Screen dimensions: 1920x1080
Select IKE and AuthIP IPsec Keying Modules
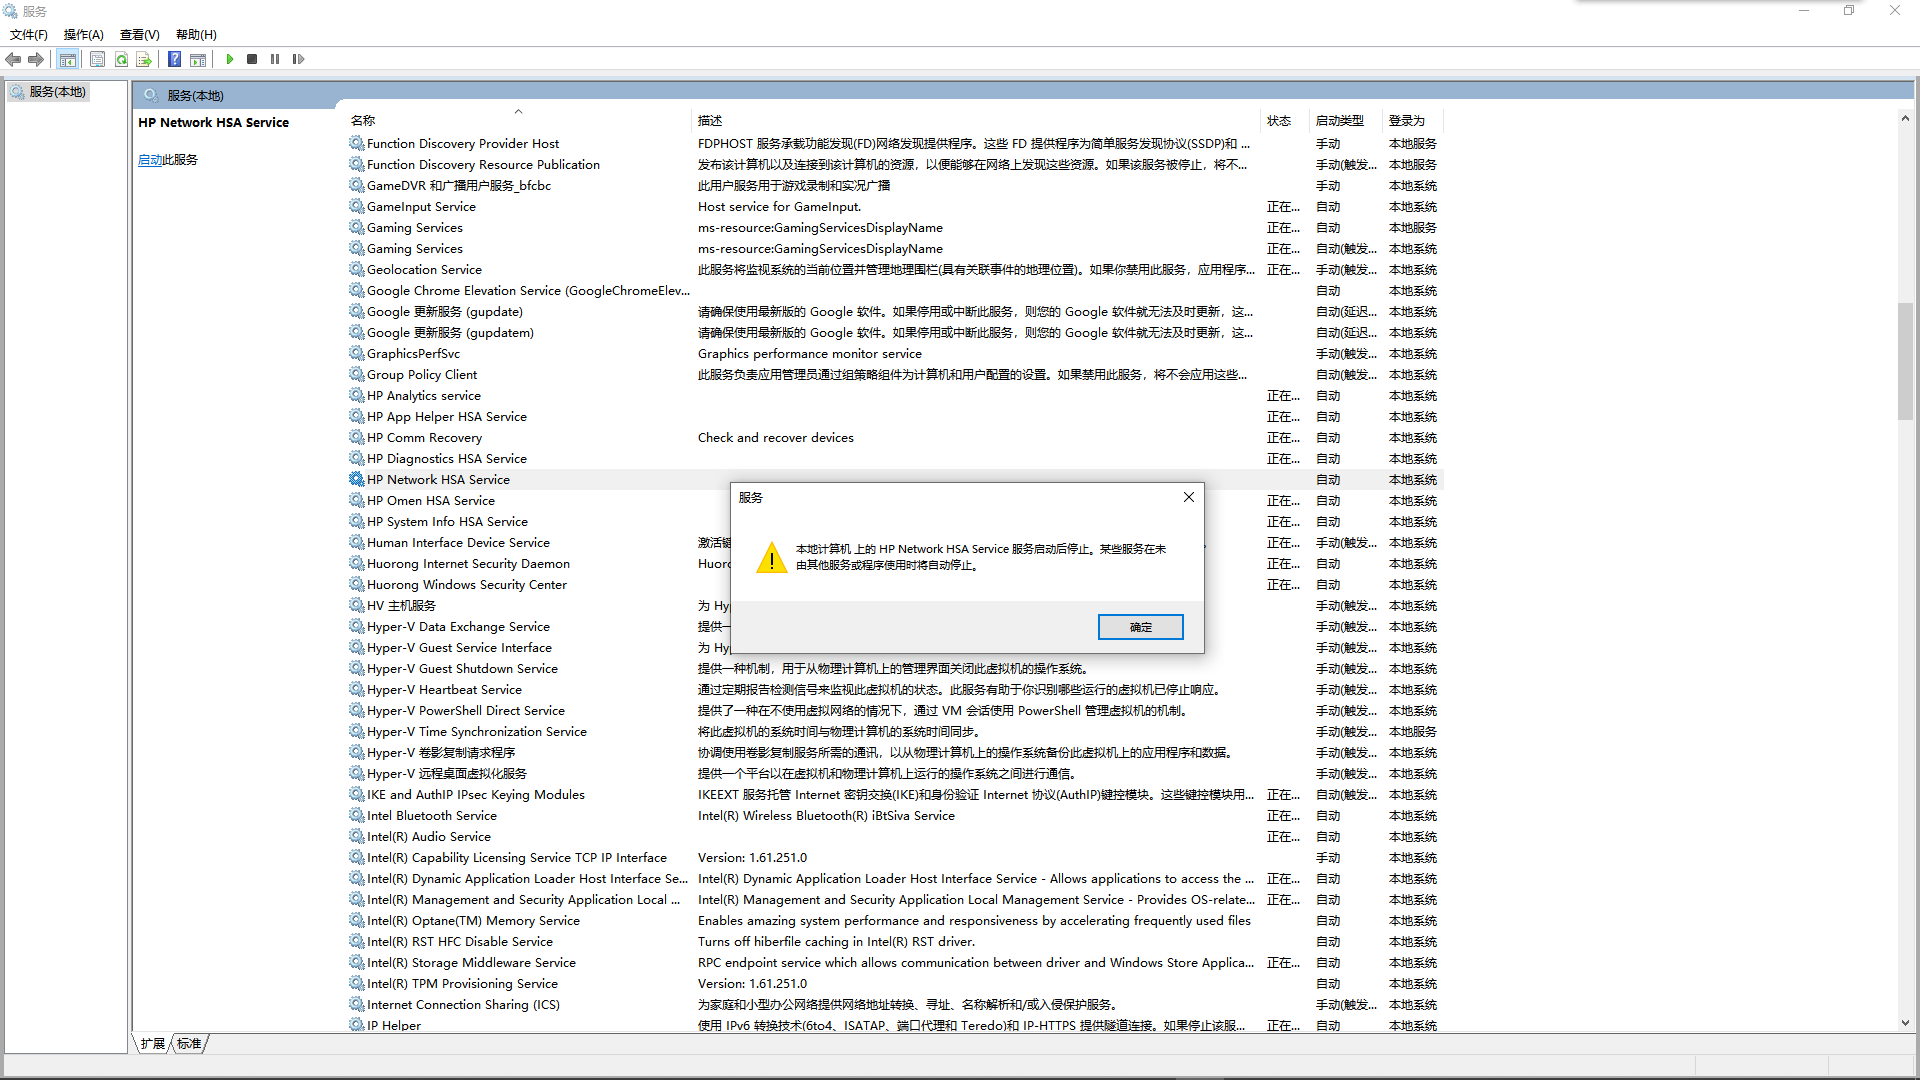[894, 794]
